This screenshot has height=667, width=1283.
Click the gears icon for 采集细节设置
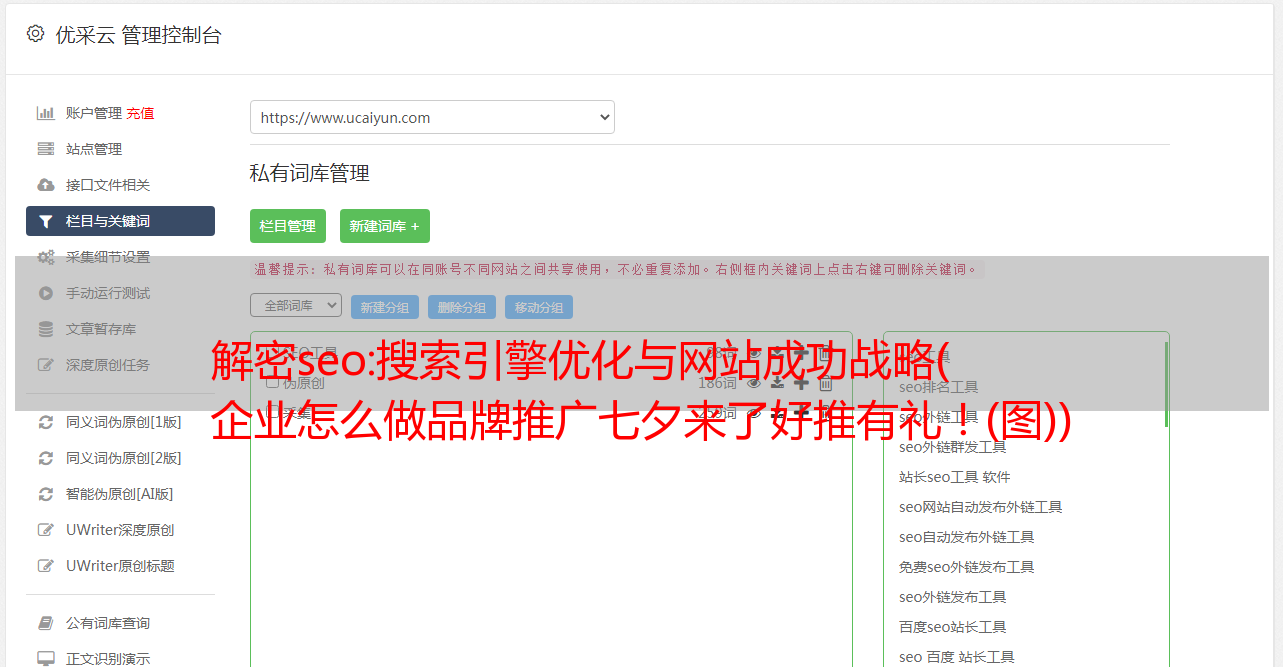coord(46,257)
